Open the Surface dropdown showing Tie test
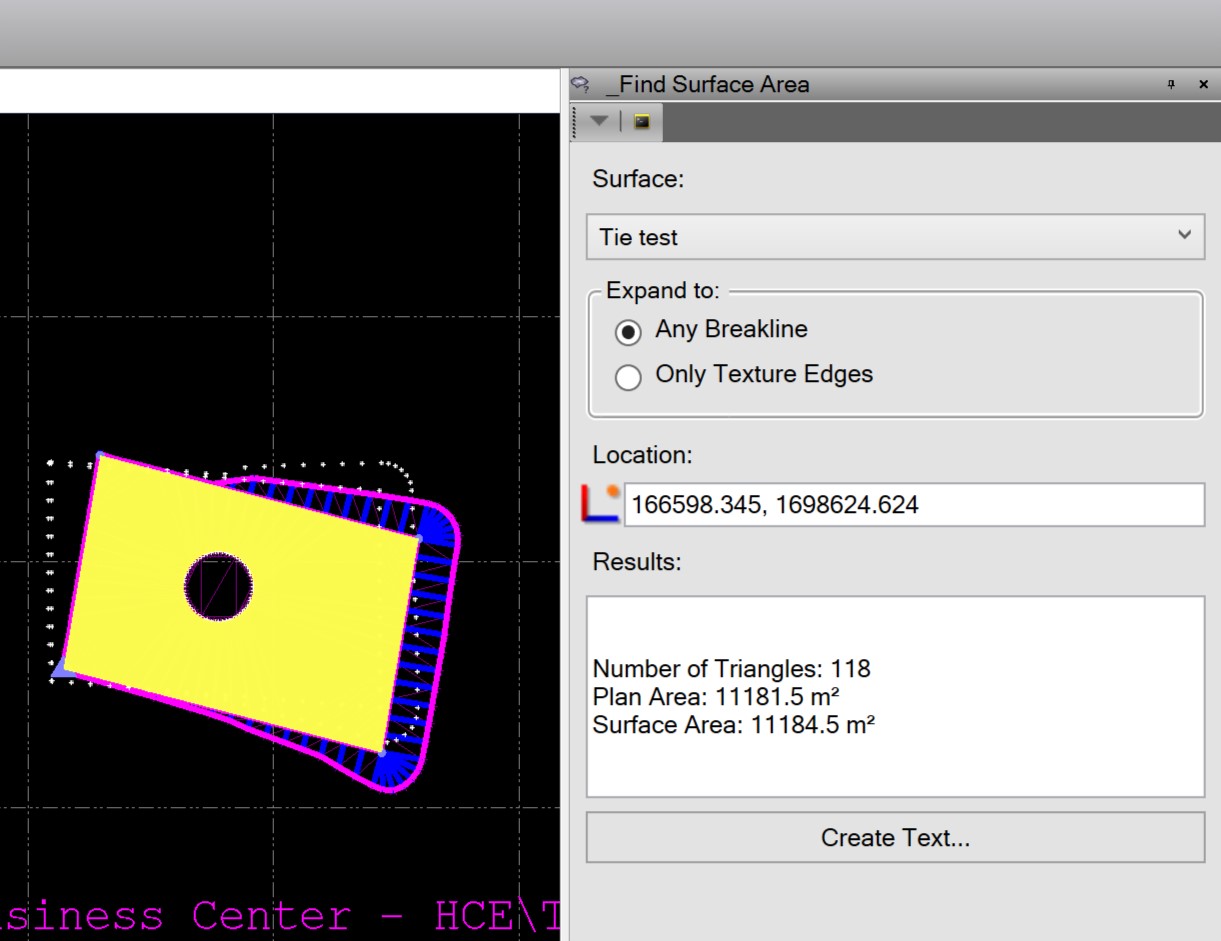1221x941 pixels. [x=895, y=237]
